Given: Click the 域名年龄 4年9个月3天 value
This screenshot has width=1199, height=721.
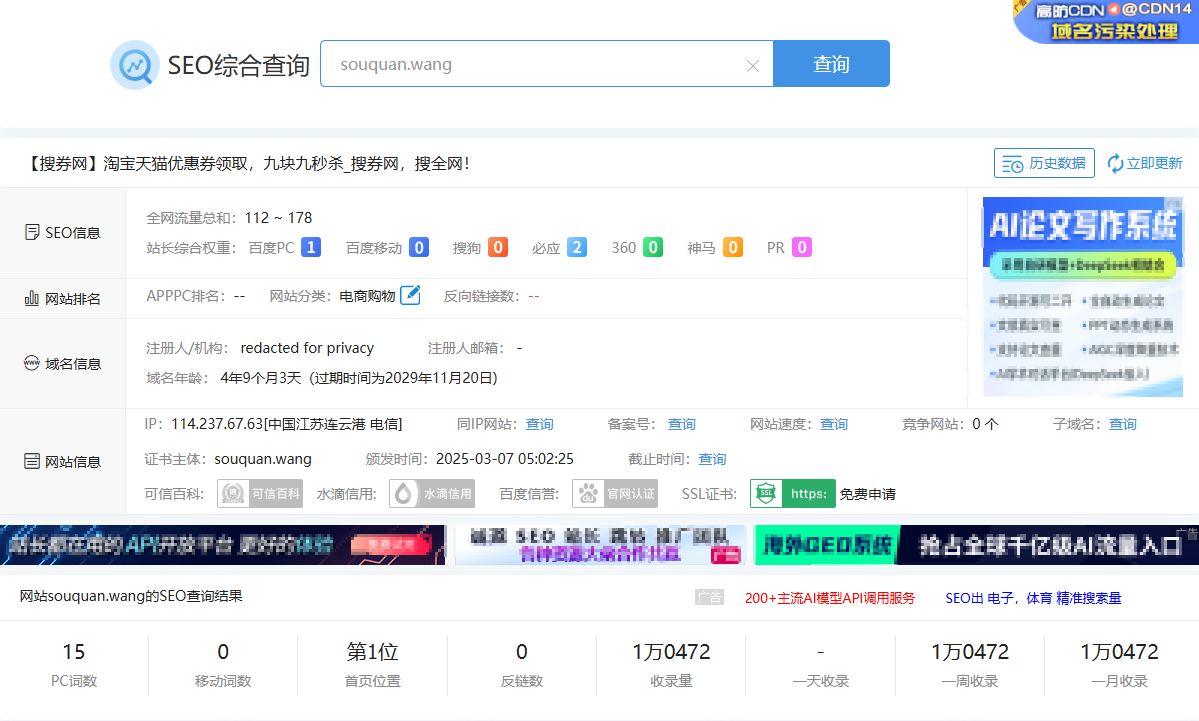Looking at the screenshot, I should point(261,378).
